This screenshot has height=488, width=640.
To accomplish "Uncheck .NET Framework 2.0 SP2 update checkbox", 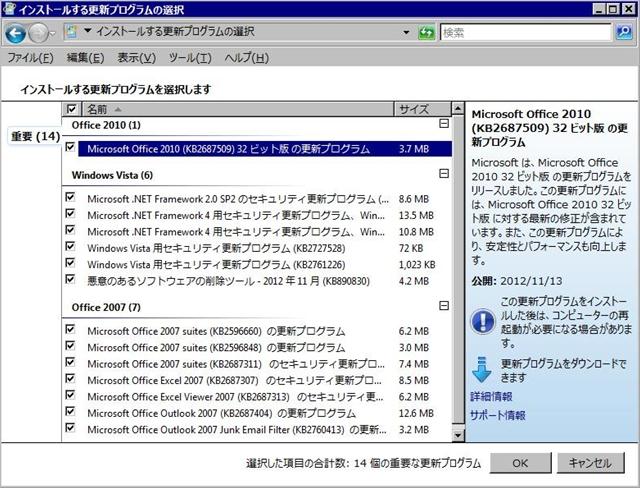I will [x=70, y=197].
